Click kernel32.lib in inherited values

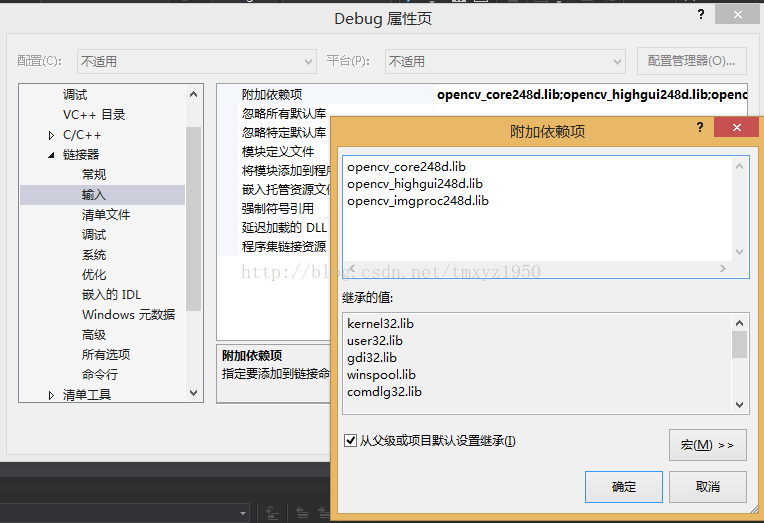(380, 324)
